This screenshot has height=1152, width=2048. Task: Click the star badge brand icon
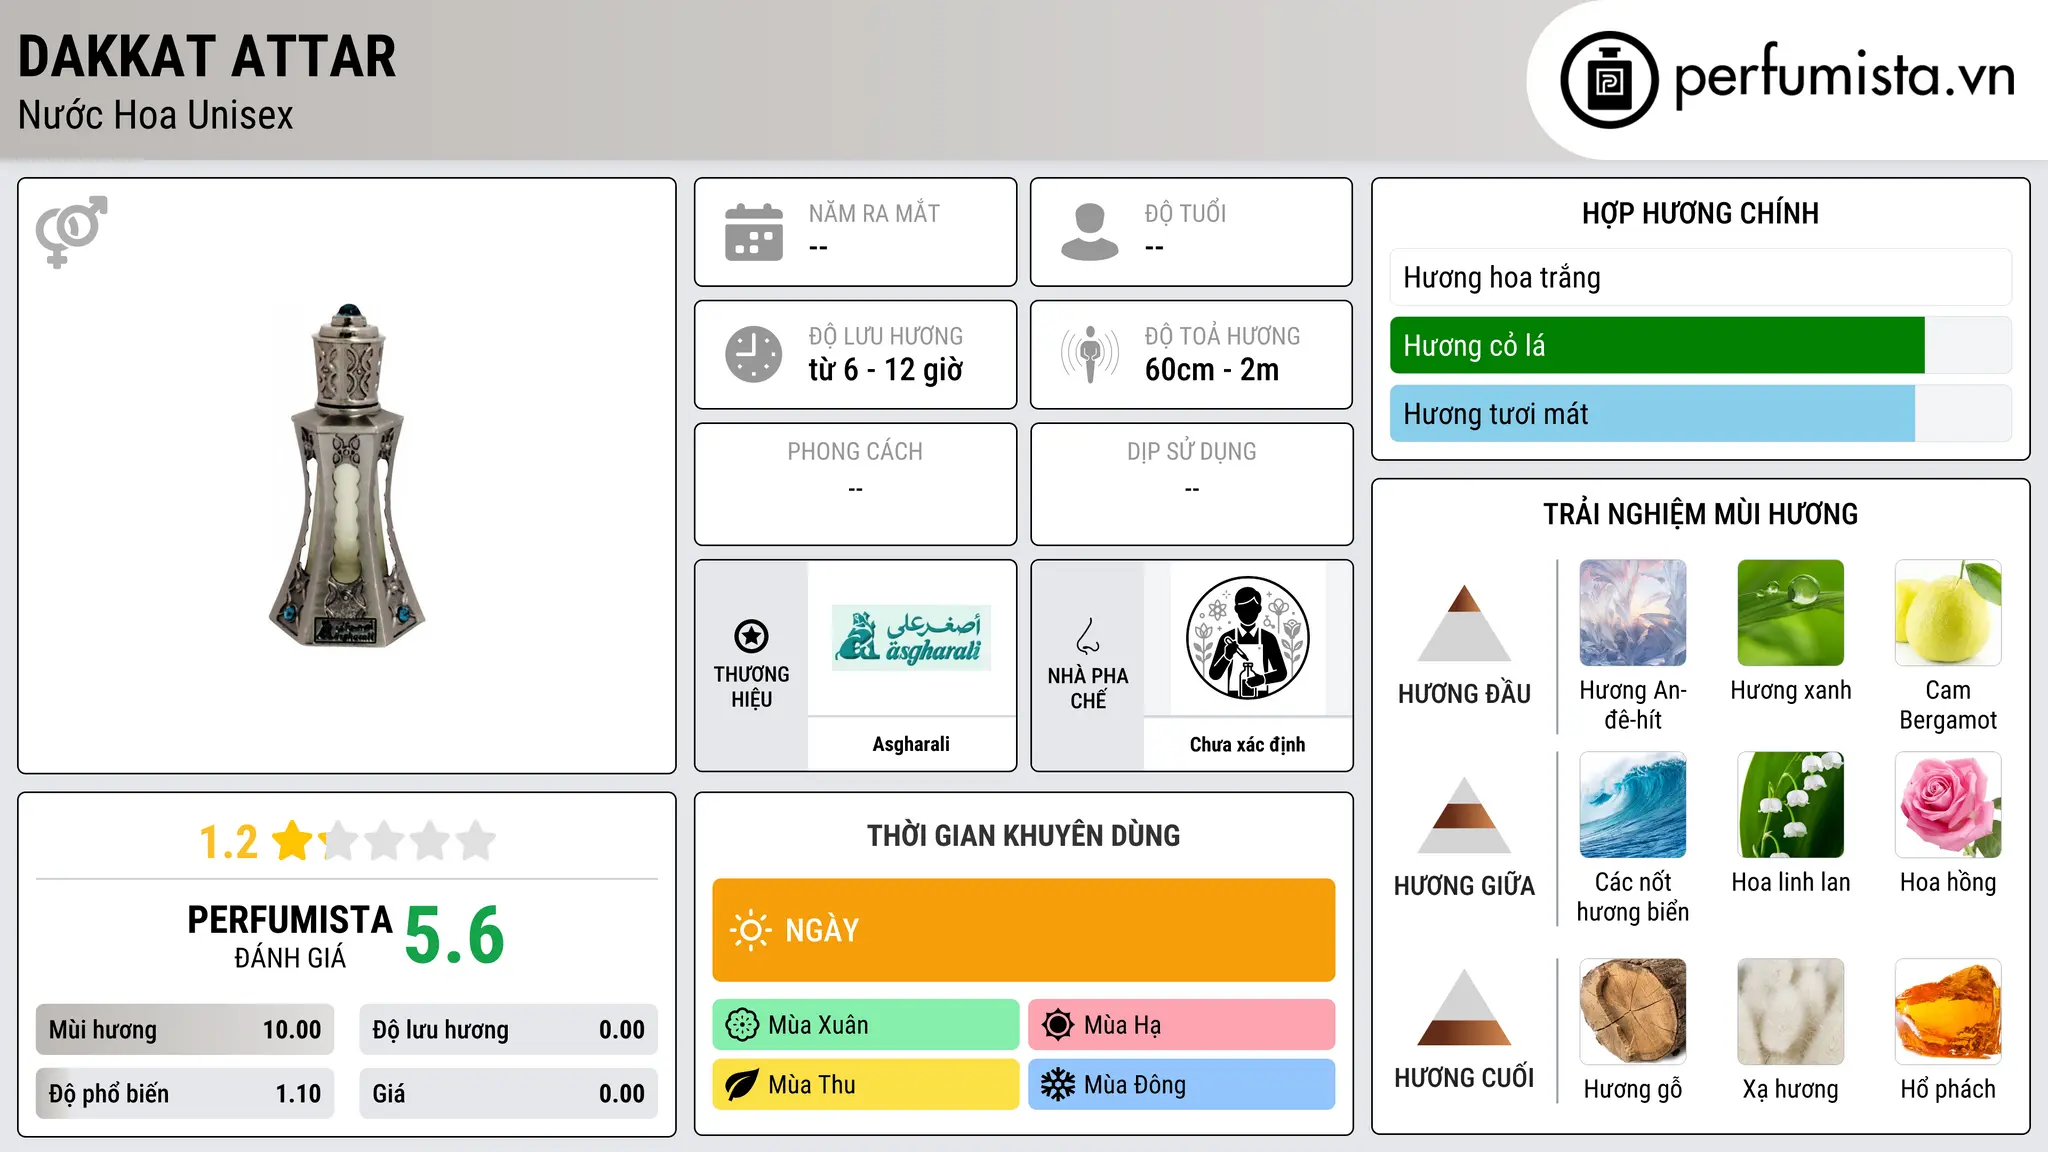(751, 636)
